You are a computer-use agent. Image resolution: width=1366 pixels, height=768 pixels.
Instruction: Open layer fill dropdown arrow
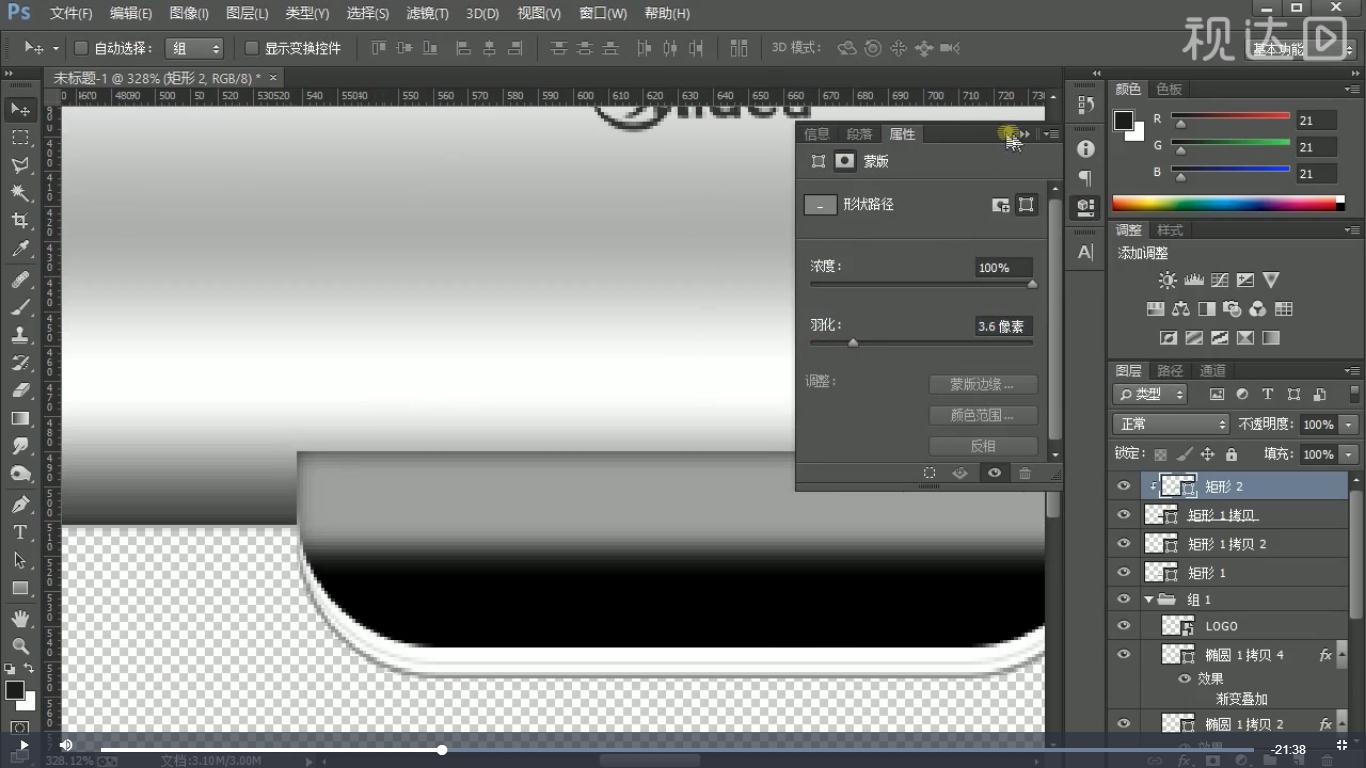coord(1349,454)
